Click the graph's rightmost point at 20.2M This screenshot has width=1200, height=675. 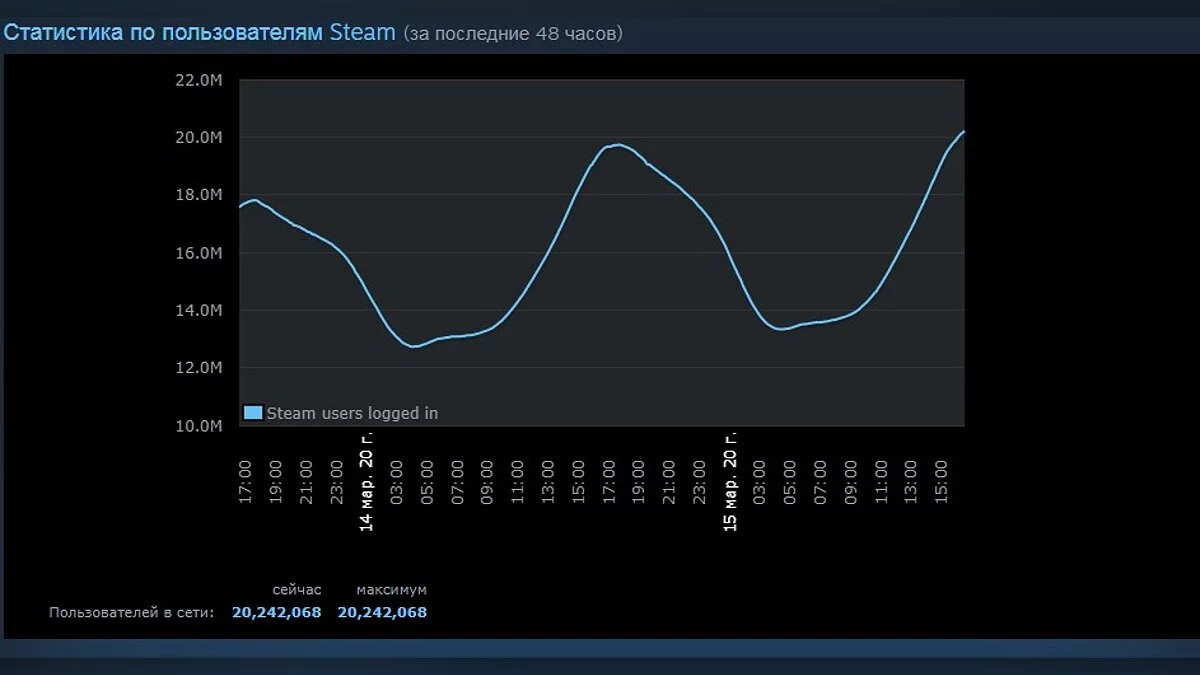coord(963,131)
